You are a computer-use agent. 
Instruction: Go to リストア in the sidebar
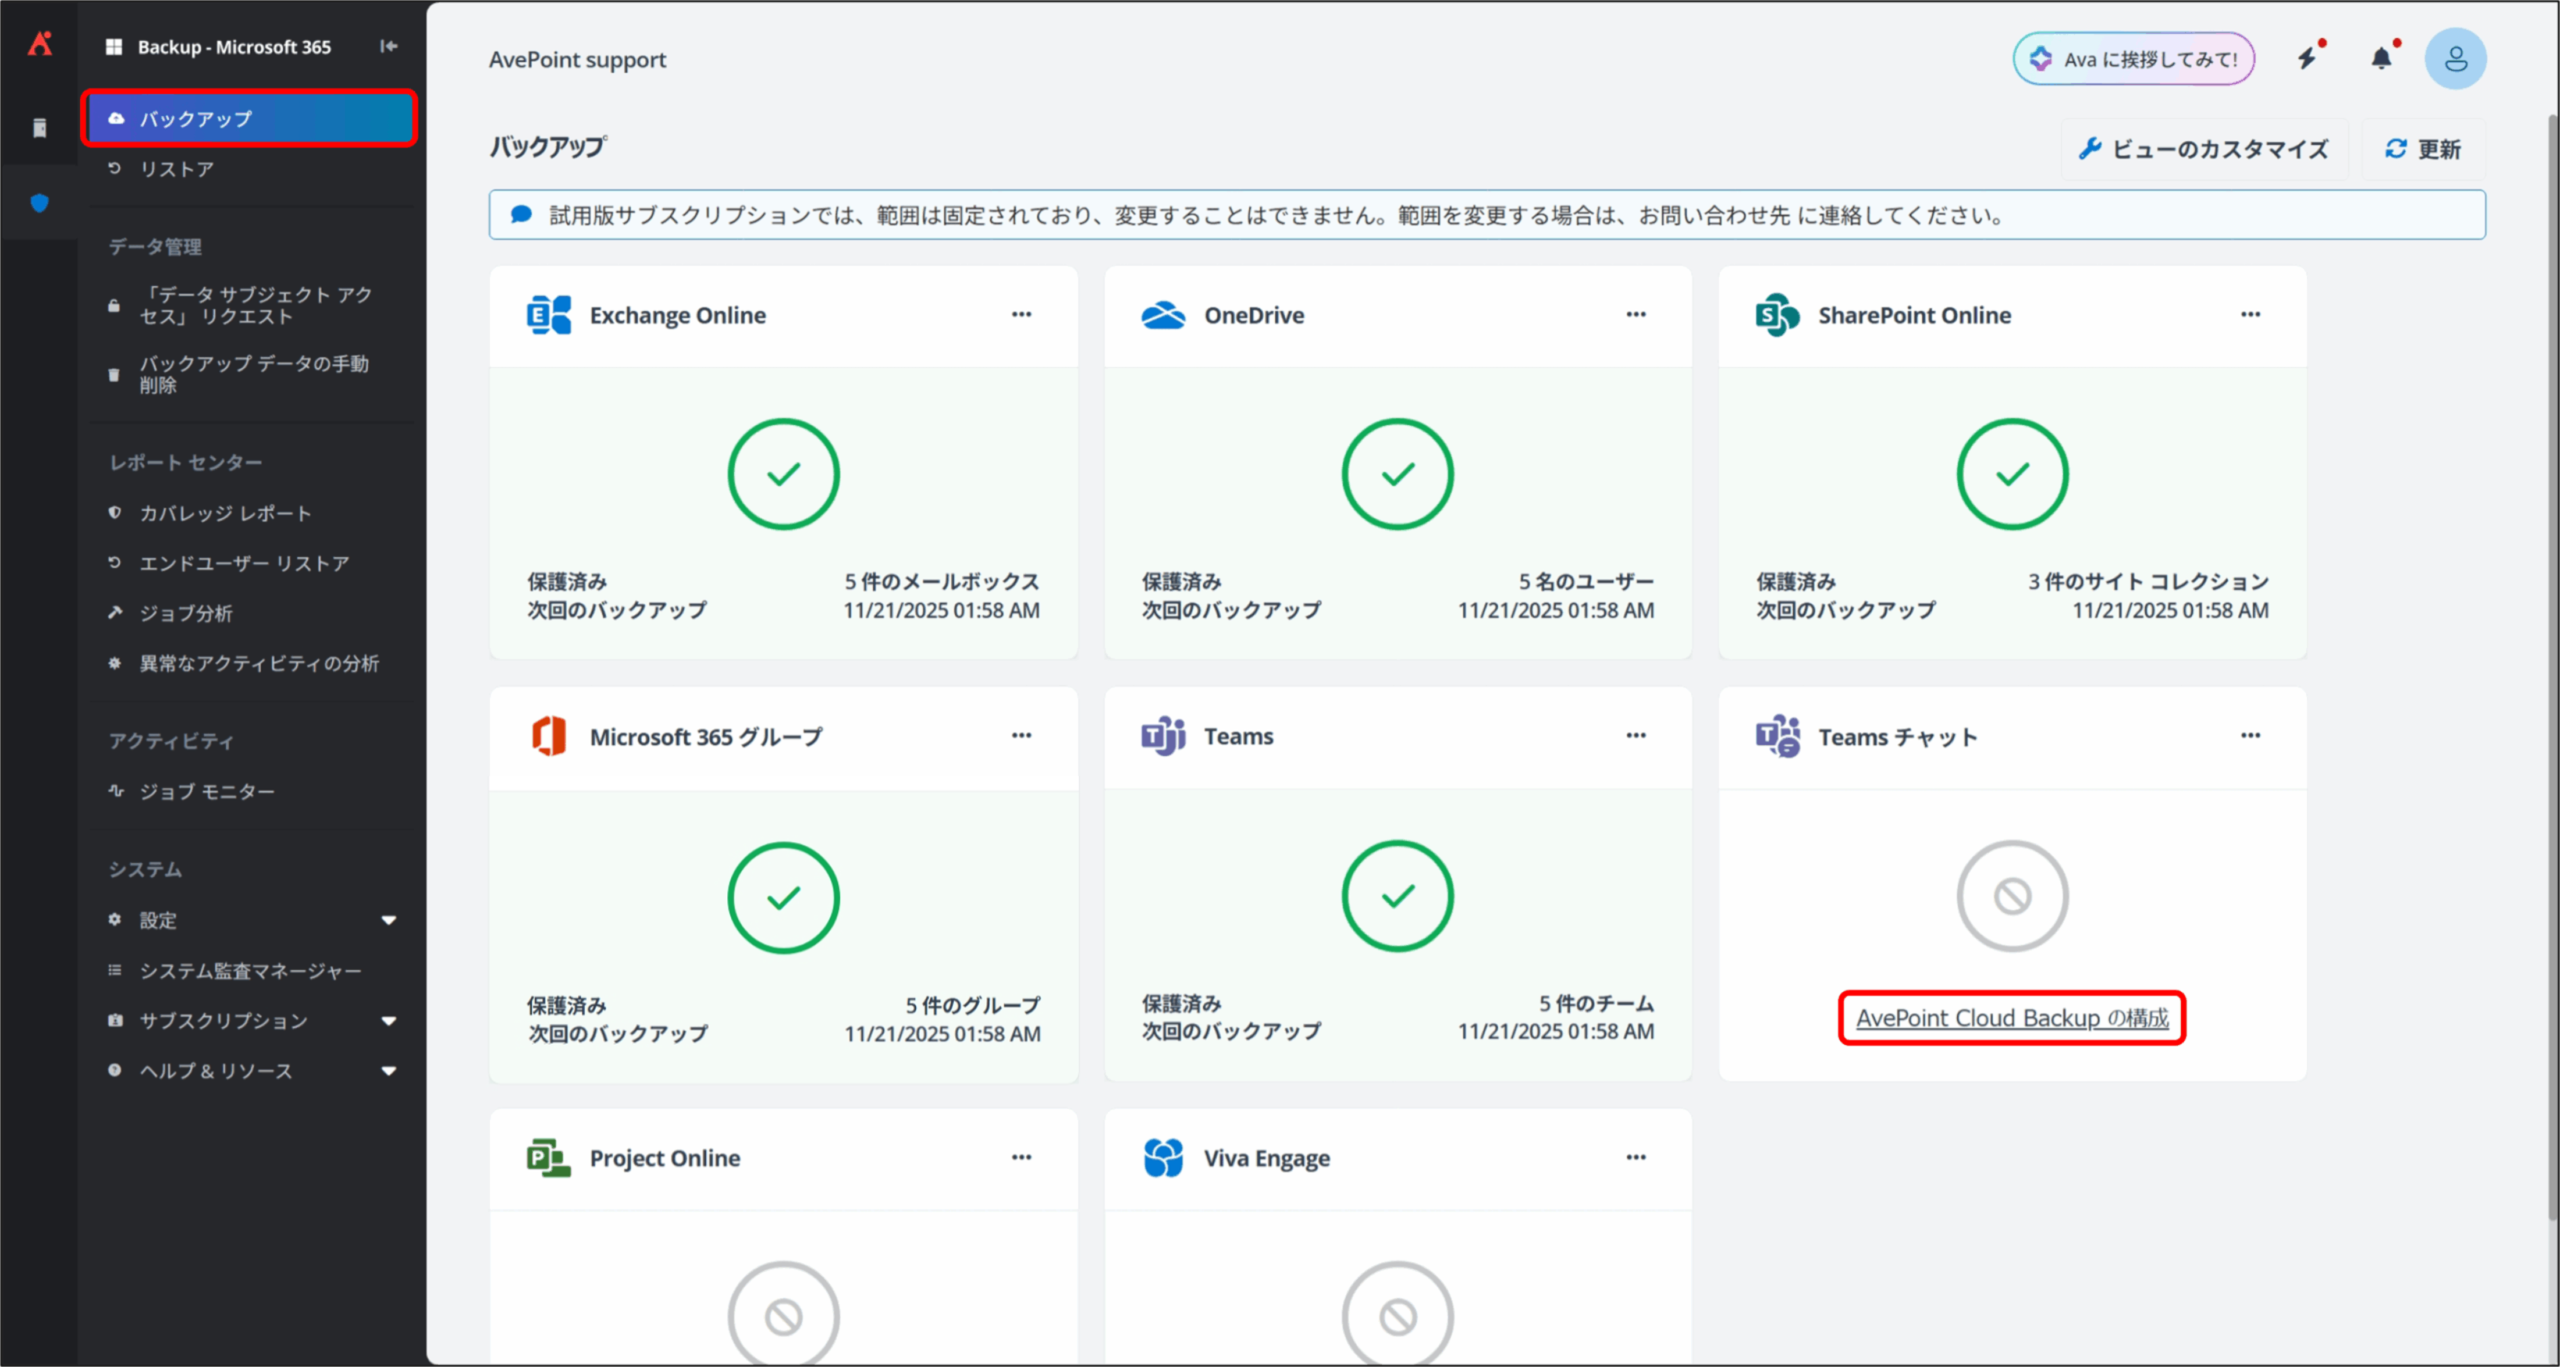point(177,169)
